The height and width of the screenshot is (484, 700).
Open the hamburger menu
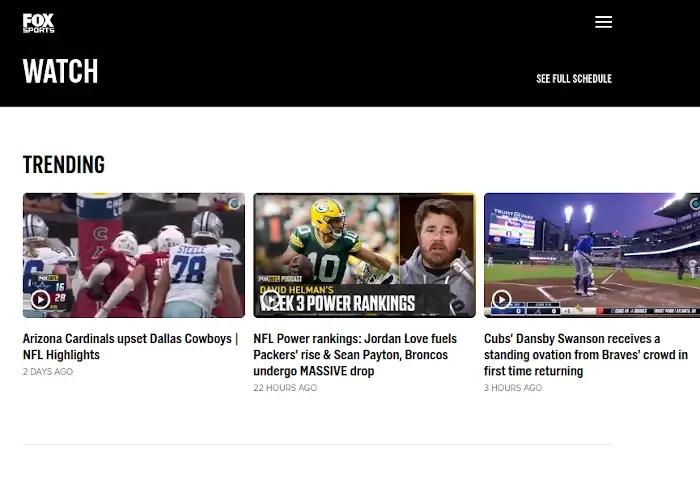pos(603,22)
